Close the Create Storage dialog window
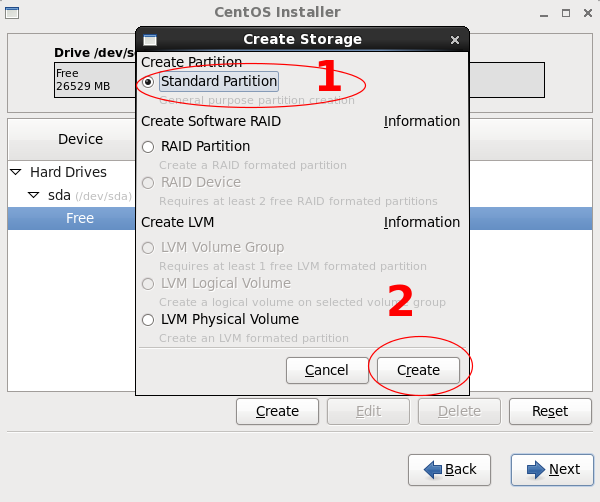Screen dimensions: 600x502 (455, 40)
